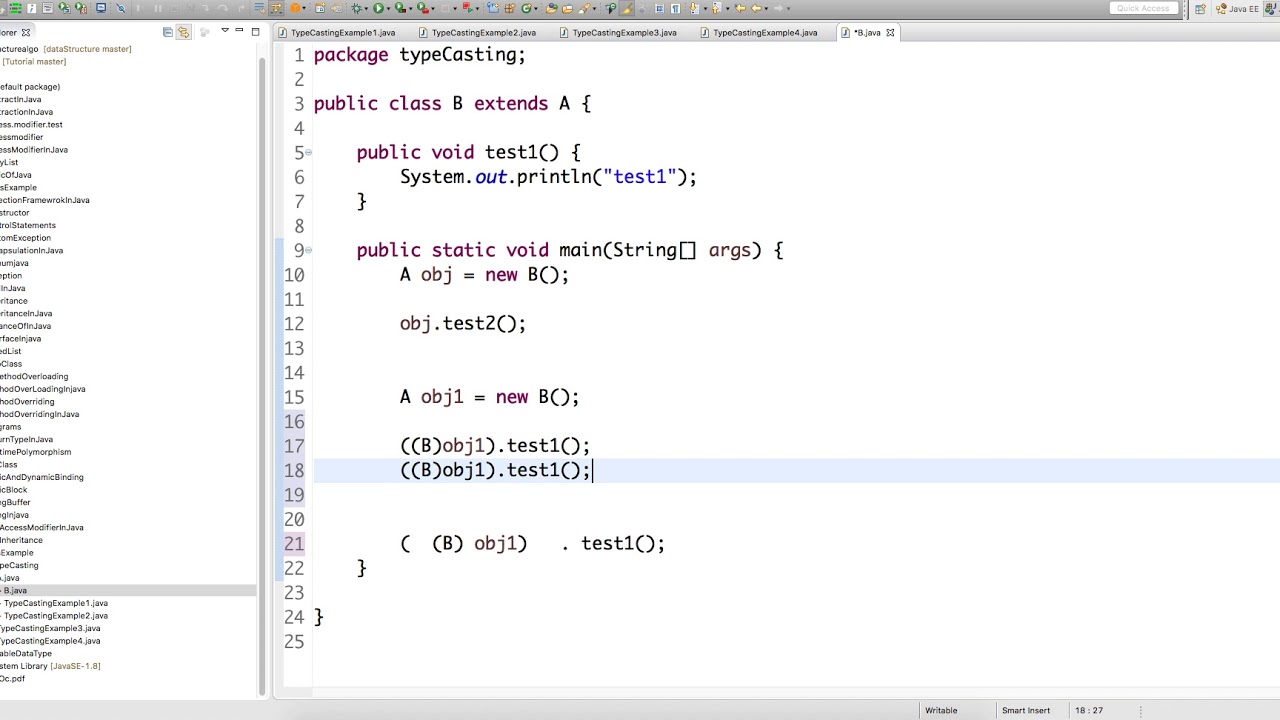Open TypeCastingExample3.java in the tree
The image size is (1280, 720).
tap(50, 628)
